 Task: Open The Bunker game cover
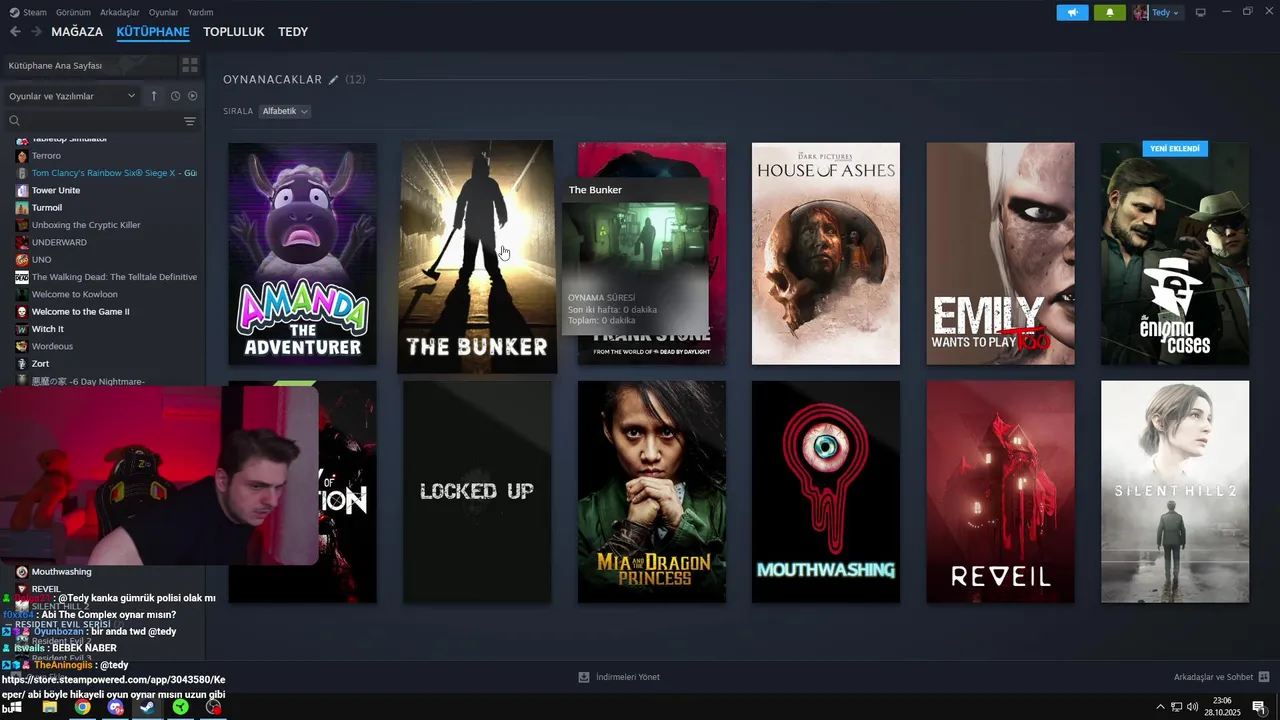point(477,256)
